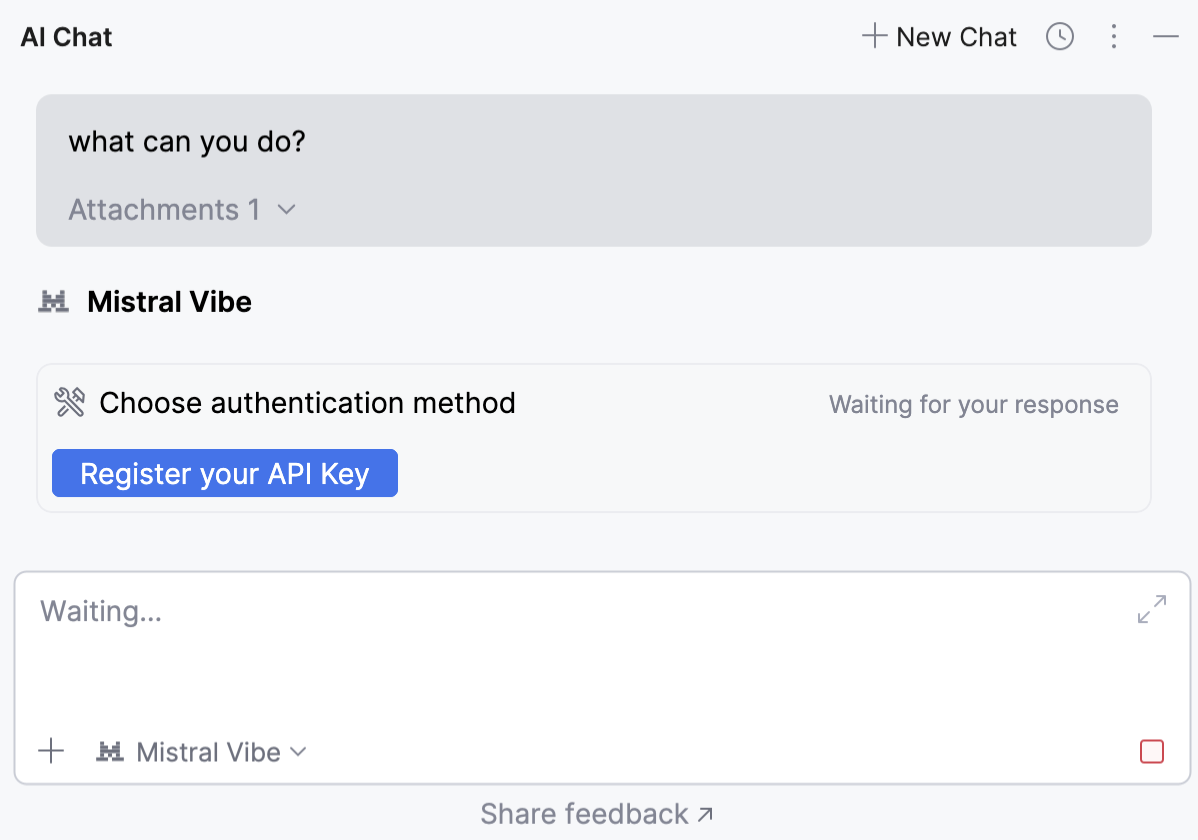Start a New Chat from the header

937,36
